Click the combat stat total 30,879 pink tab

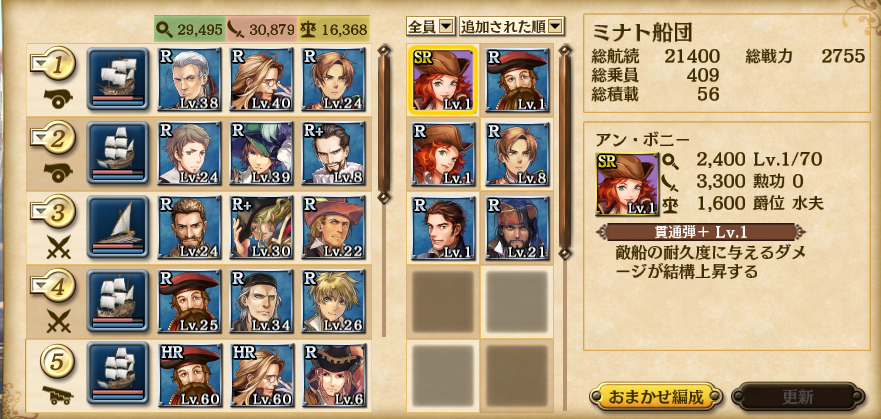pyautogui.click(x=262, y=29)
